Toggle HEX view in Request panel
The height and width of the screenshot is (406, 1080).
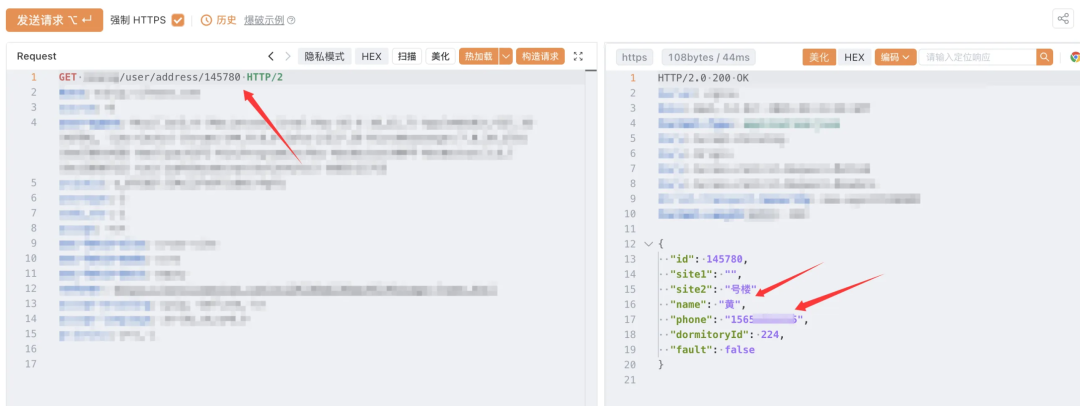click(371, 57)
